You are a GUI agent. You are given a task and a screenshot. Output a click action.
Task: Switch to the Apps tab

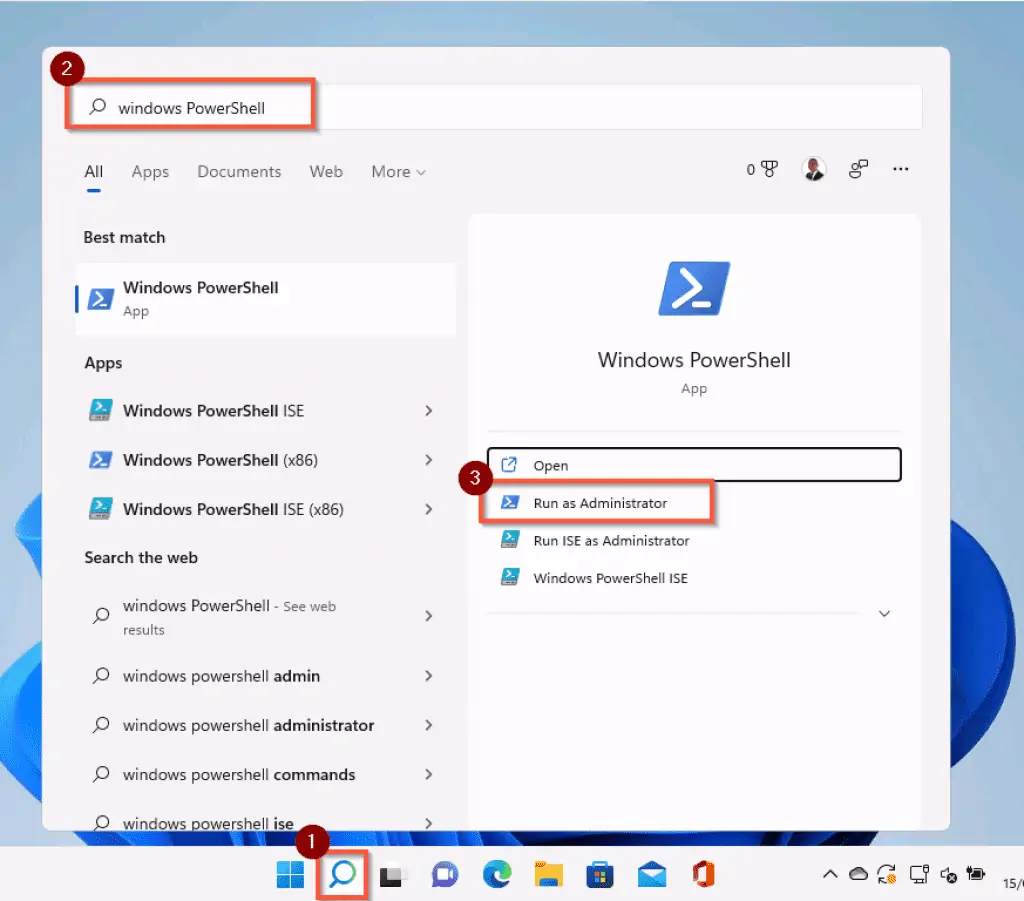[150, 172]
